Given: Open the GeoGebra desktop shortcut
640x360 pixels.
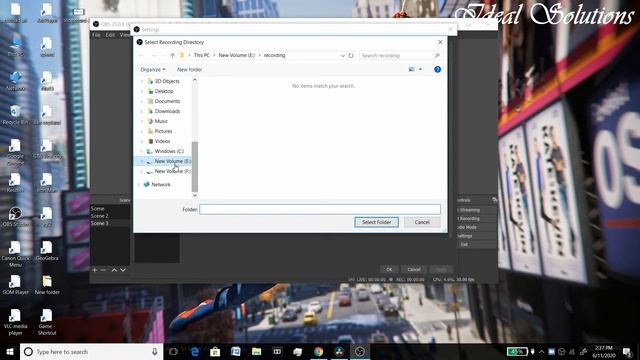Looking at the screenshot, I should click(x=47, y=250).
